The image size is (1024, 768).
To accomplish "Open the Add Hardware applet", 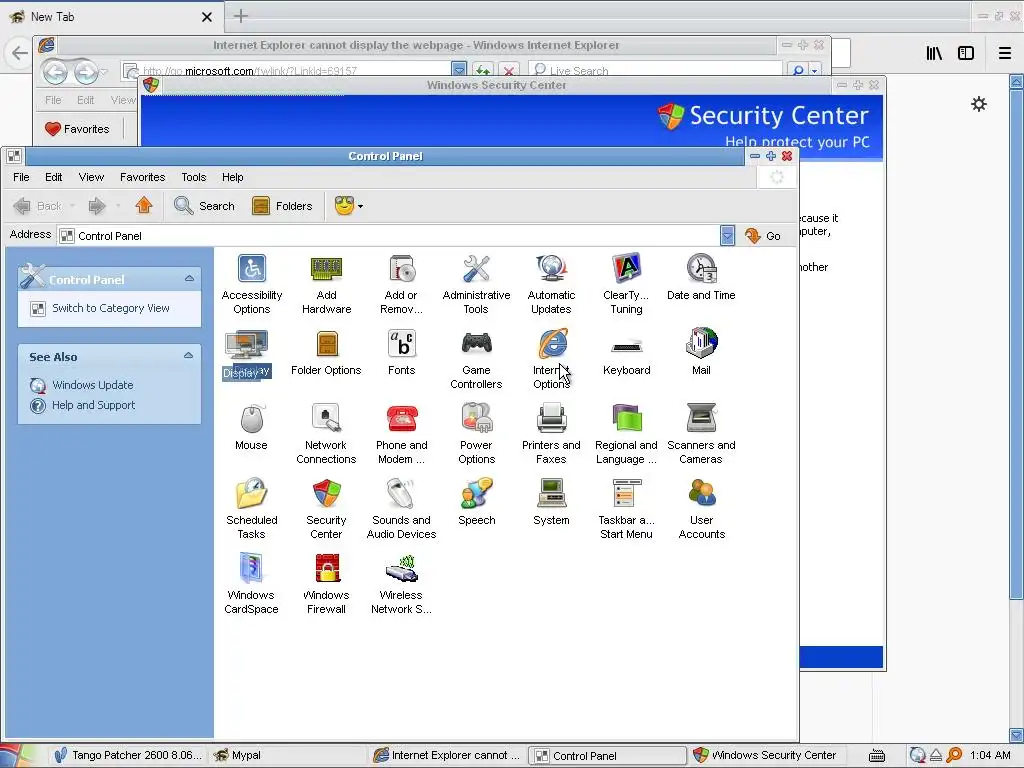I will [327, 284].
